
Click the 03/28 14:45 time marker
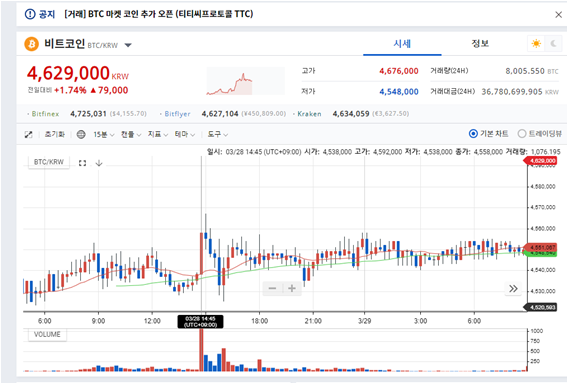click(200, 322)
